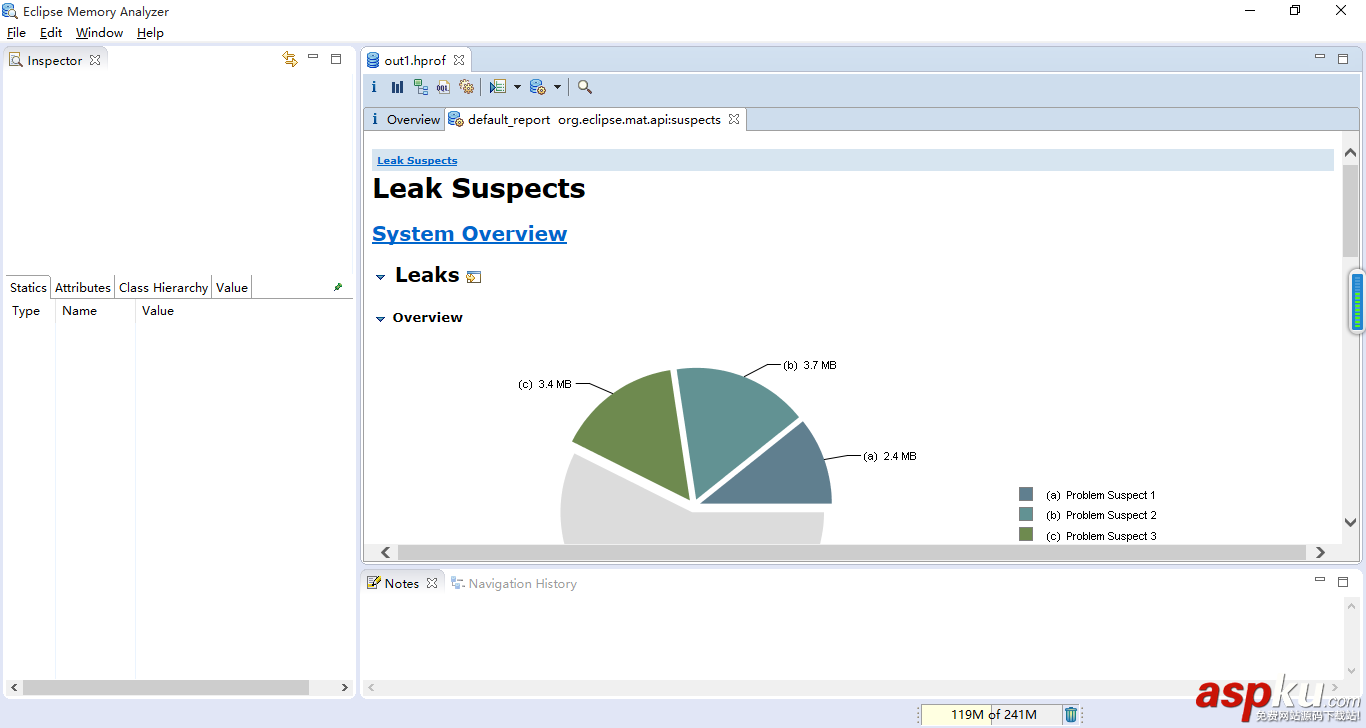The image size is (1366, 728).
Task: Collapse the Leaks section triangle
Action: (380, 277)
